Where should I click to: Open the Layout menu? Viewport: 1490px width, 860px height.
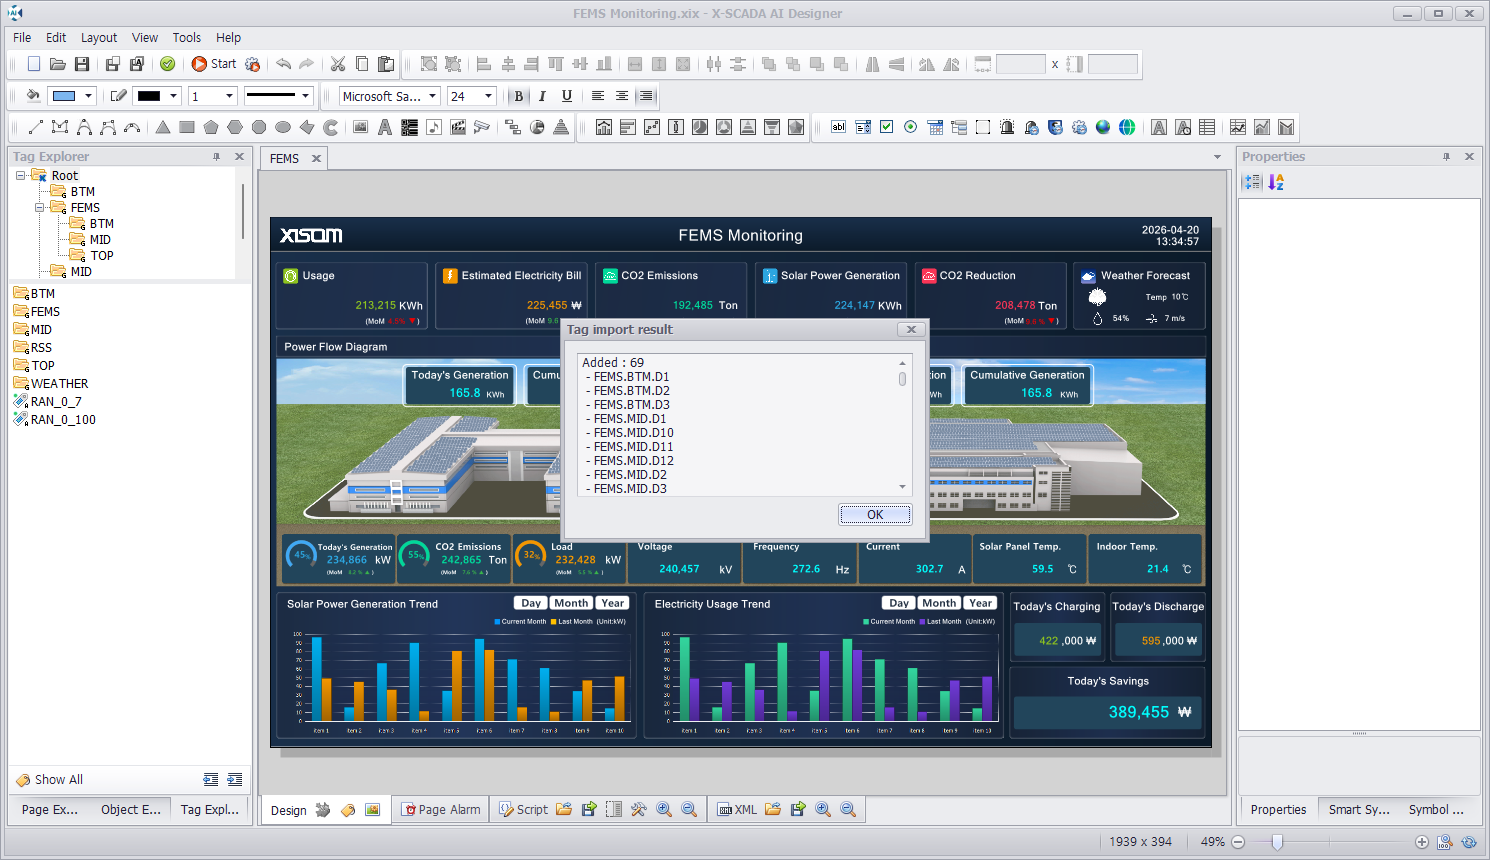tap(99, 38)
